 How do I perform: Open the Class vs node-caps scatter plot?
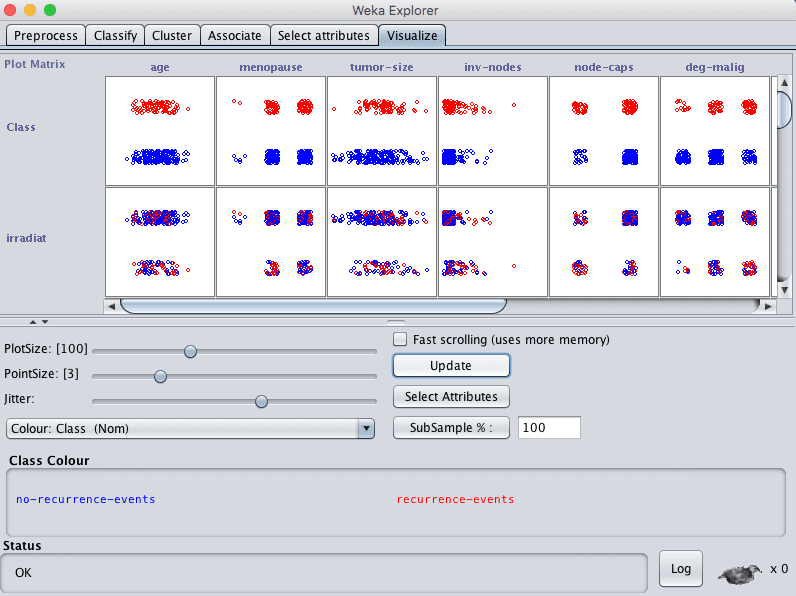[x=604, y=131]
